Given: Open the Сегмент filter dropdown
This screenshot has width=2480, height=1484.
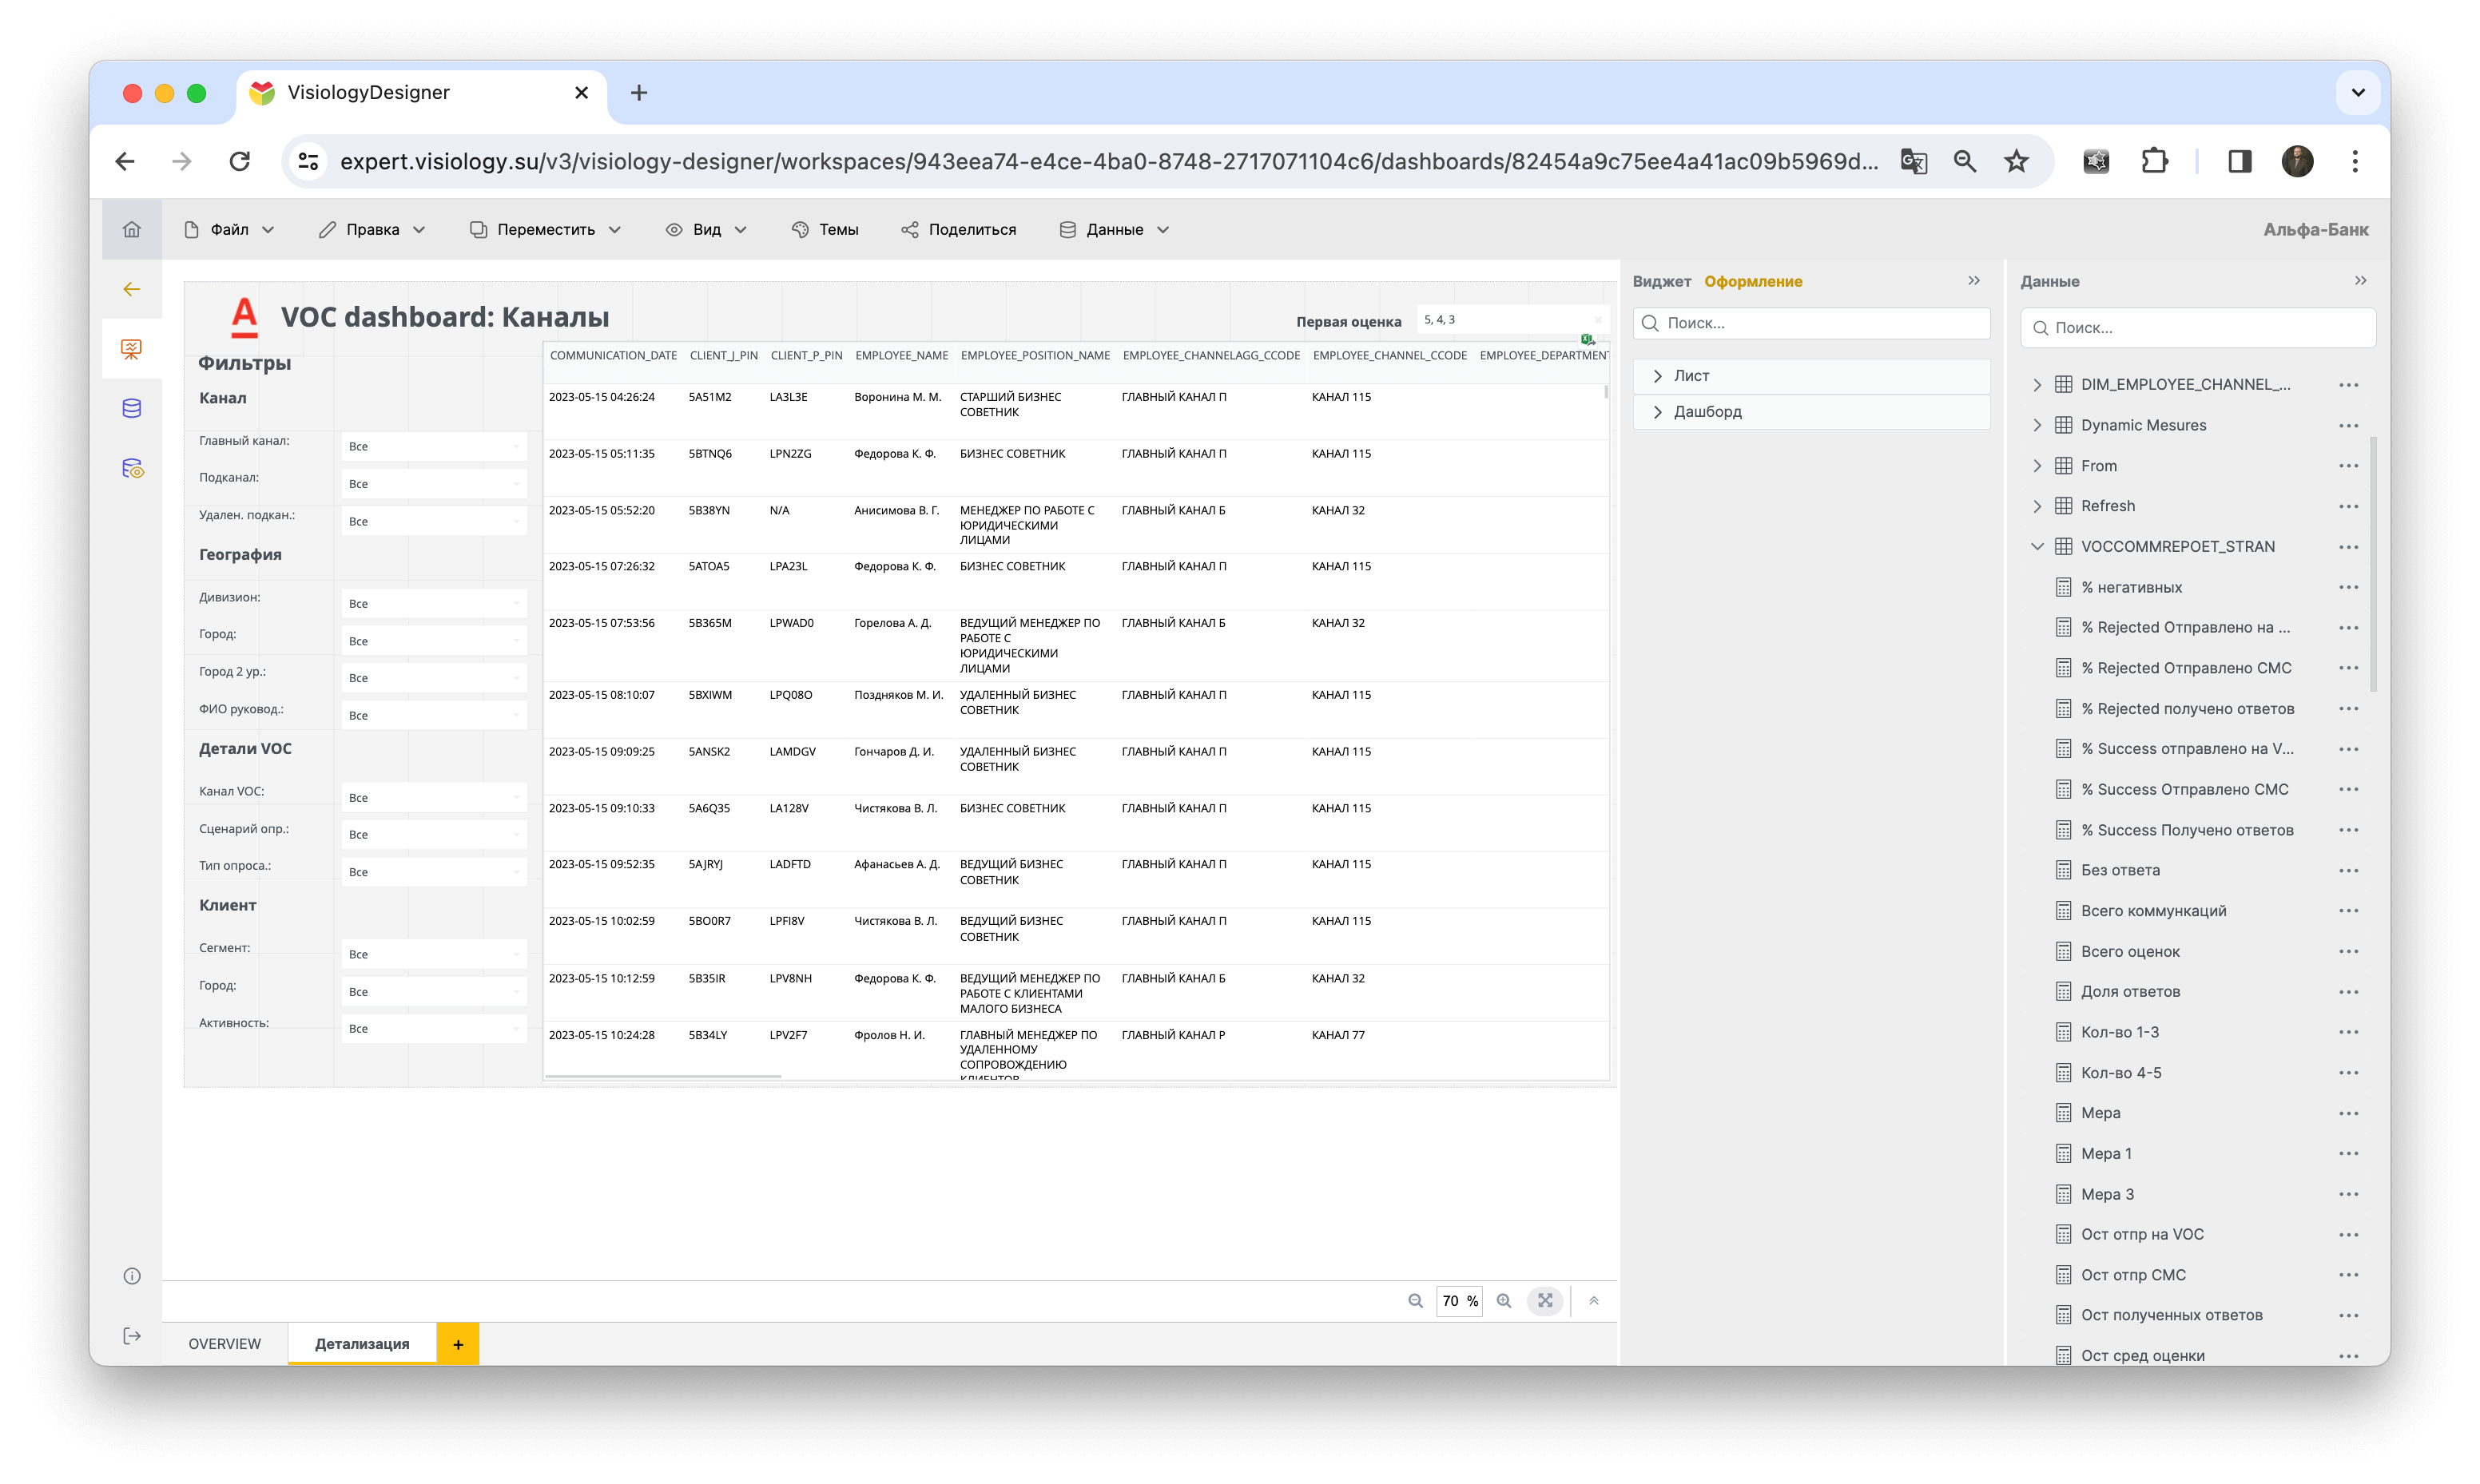Looking at the screenshot, I should coord(434,955).
